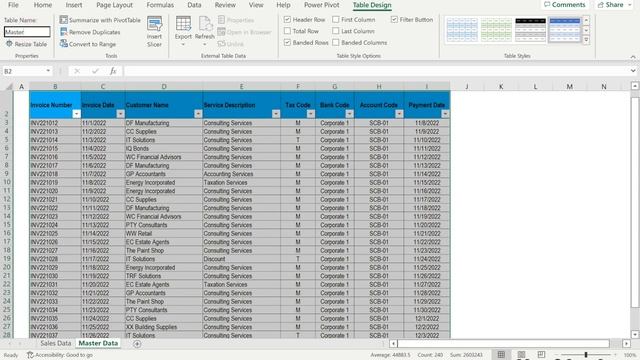This screenshot has height=360, width=640.
Task: Select column K header
Action: click(501, 87)
